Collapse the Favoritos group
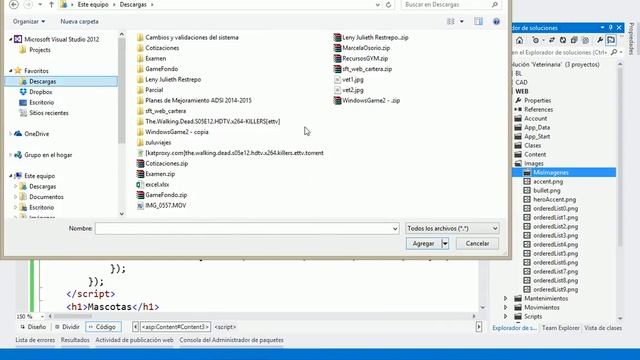 point(10,71)
